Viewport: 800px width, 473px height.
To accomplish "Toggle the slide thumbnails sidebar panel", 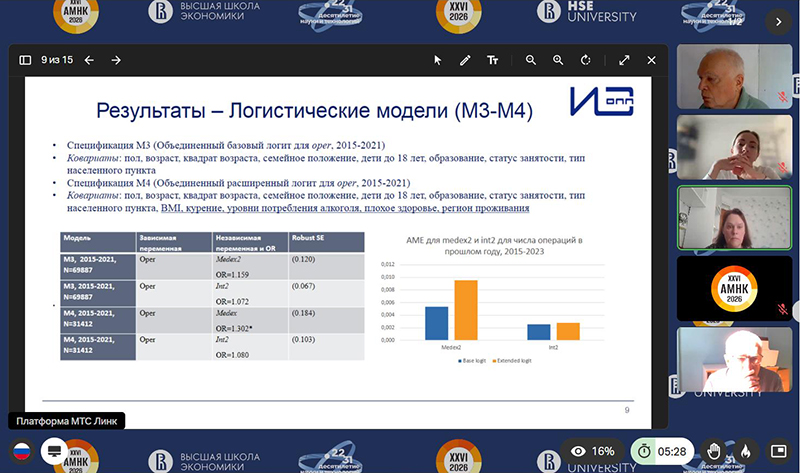I will [26, 60].
